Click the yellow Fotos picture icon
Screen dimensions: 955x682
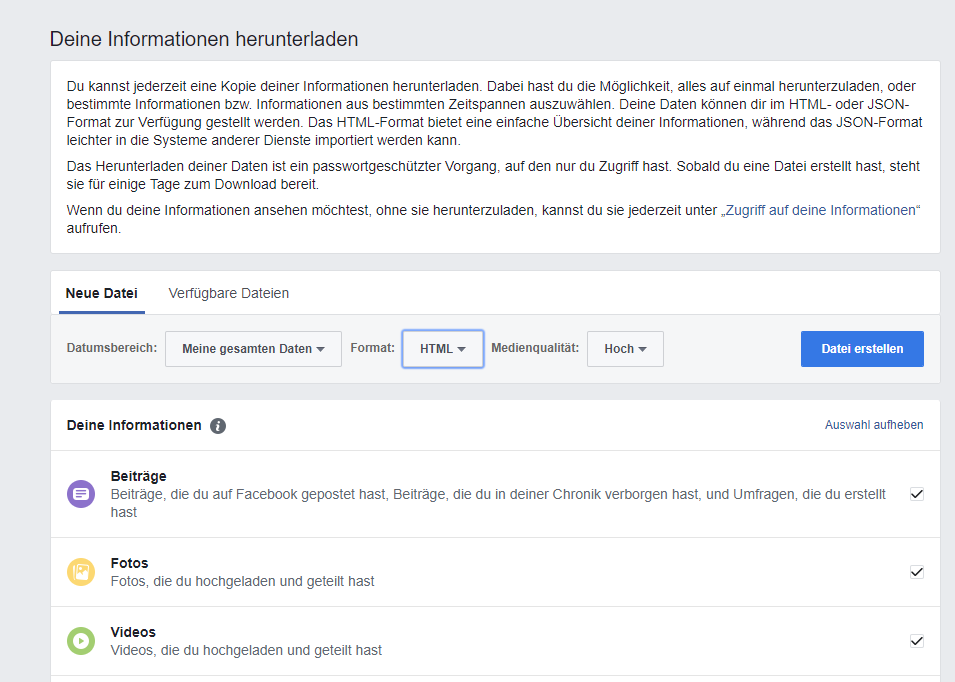tap(81, 572)
